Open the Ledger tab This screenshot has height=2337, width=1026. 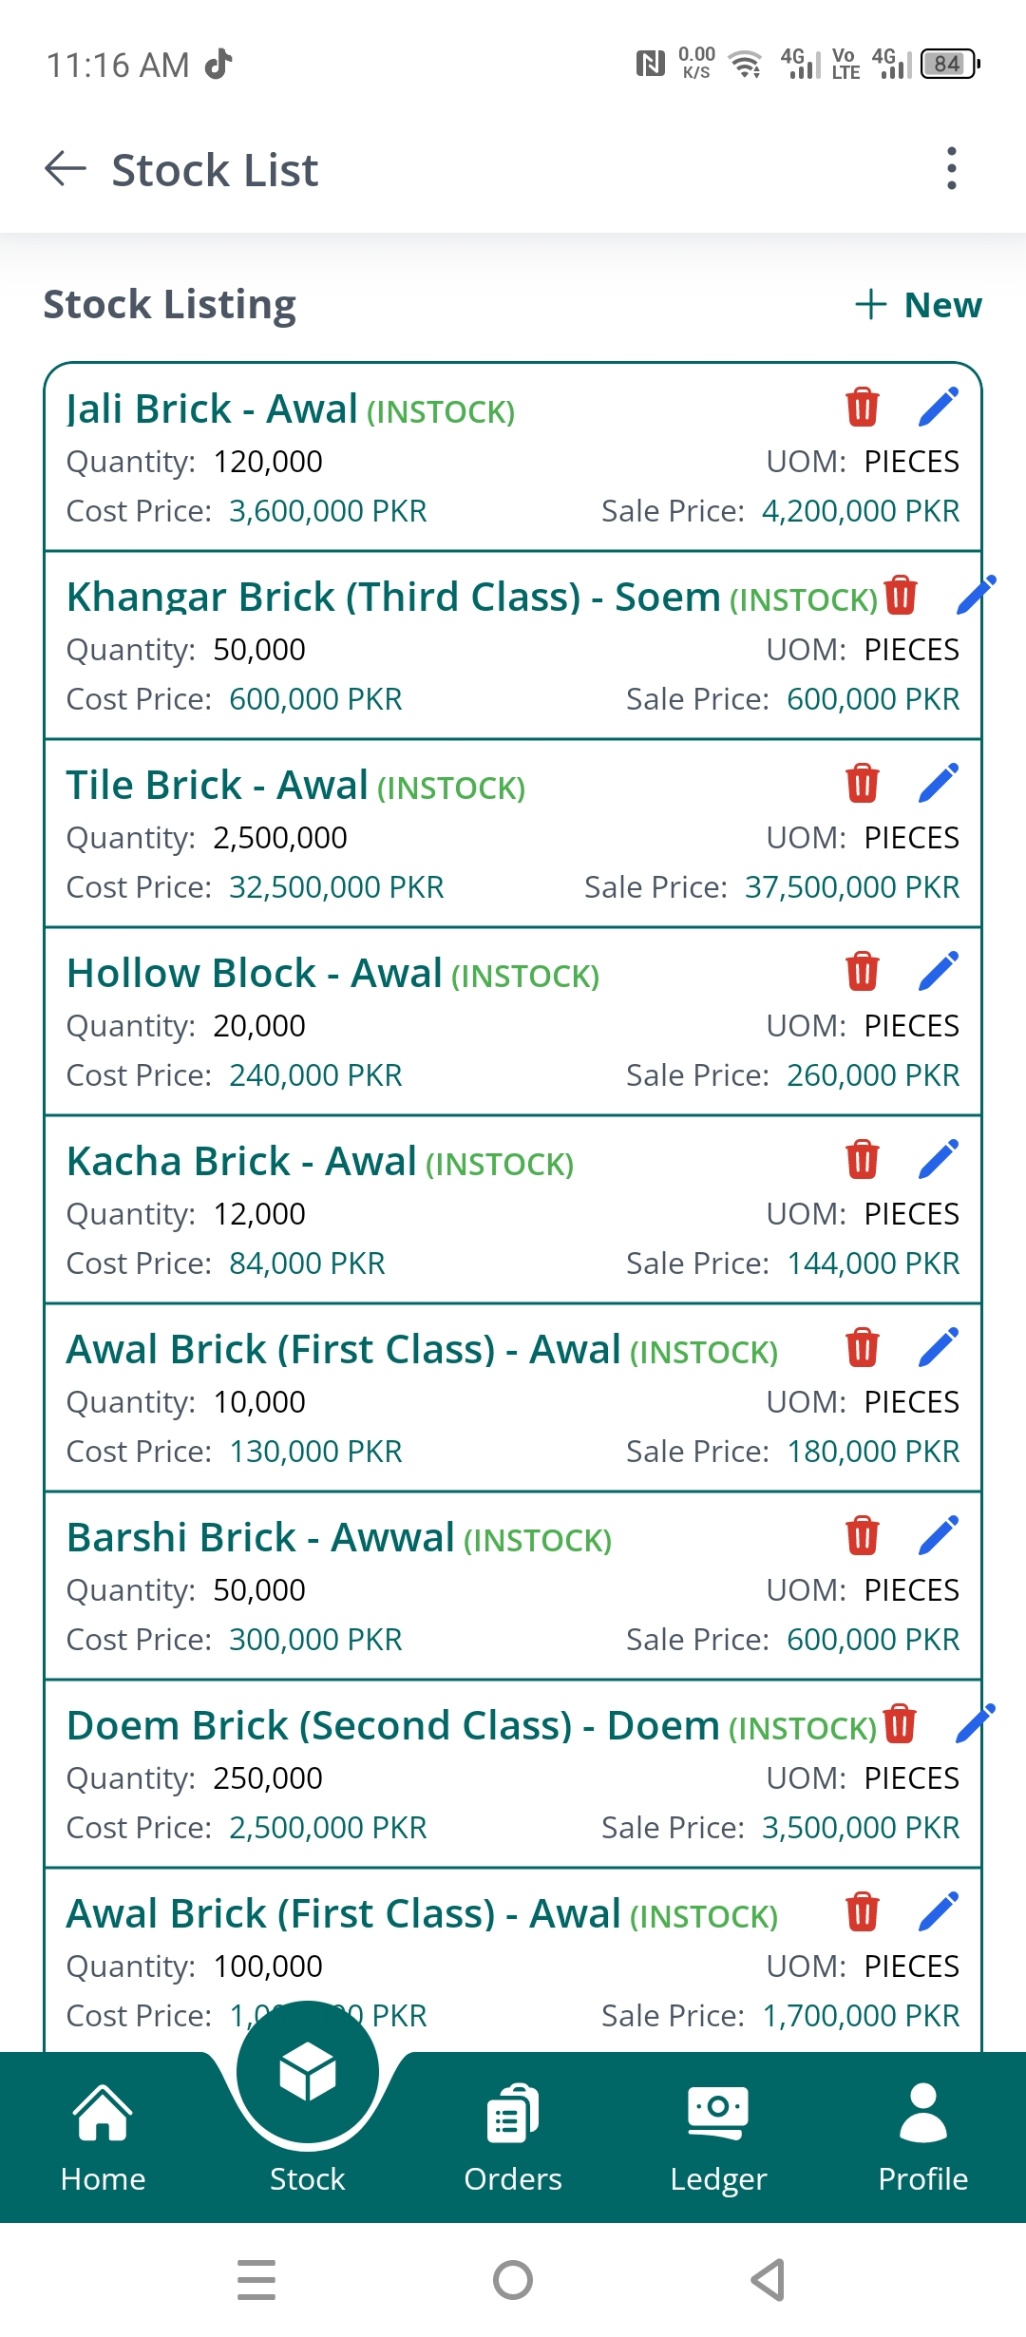click(718, 2138)
